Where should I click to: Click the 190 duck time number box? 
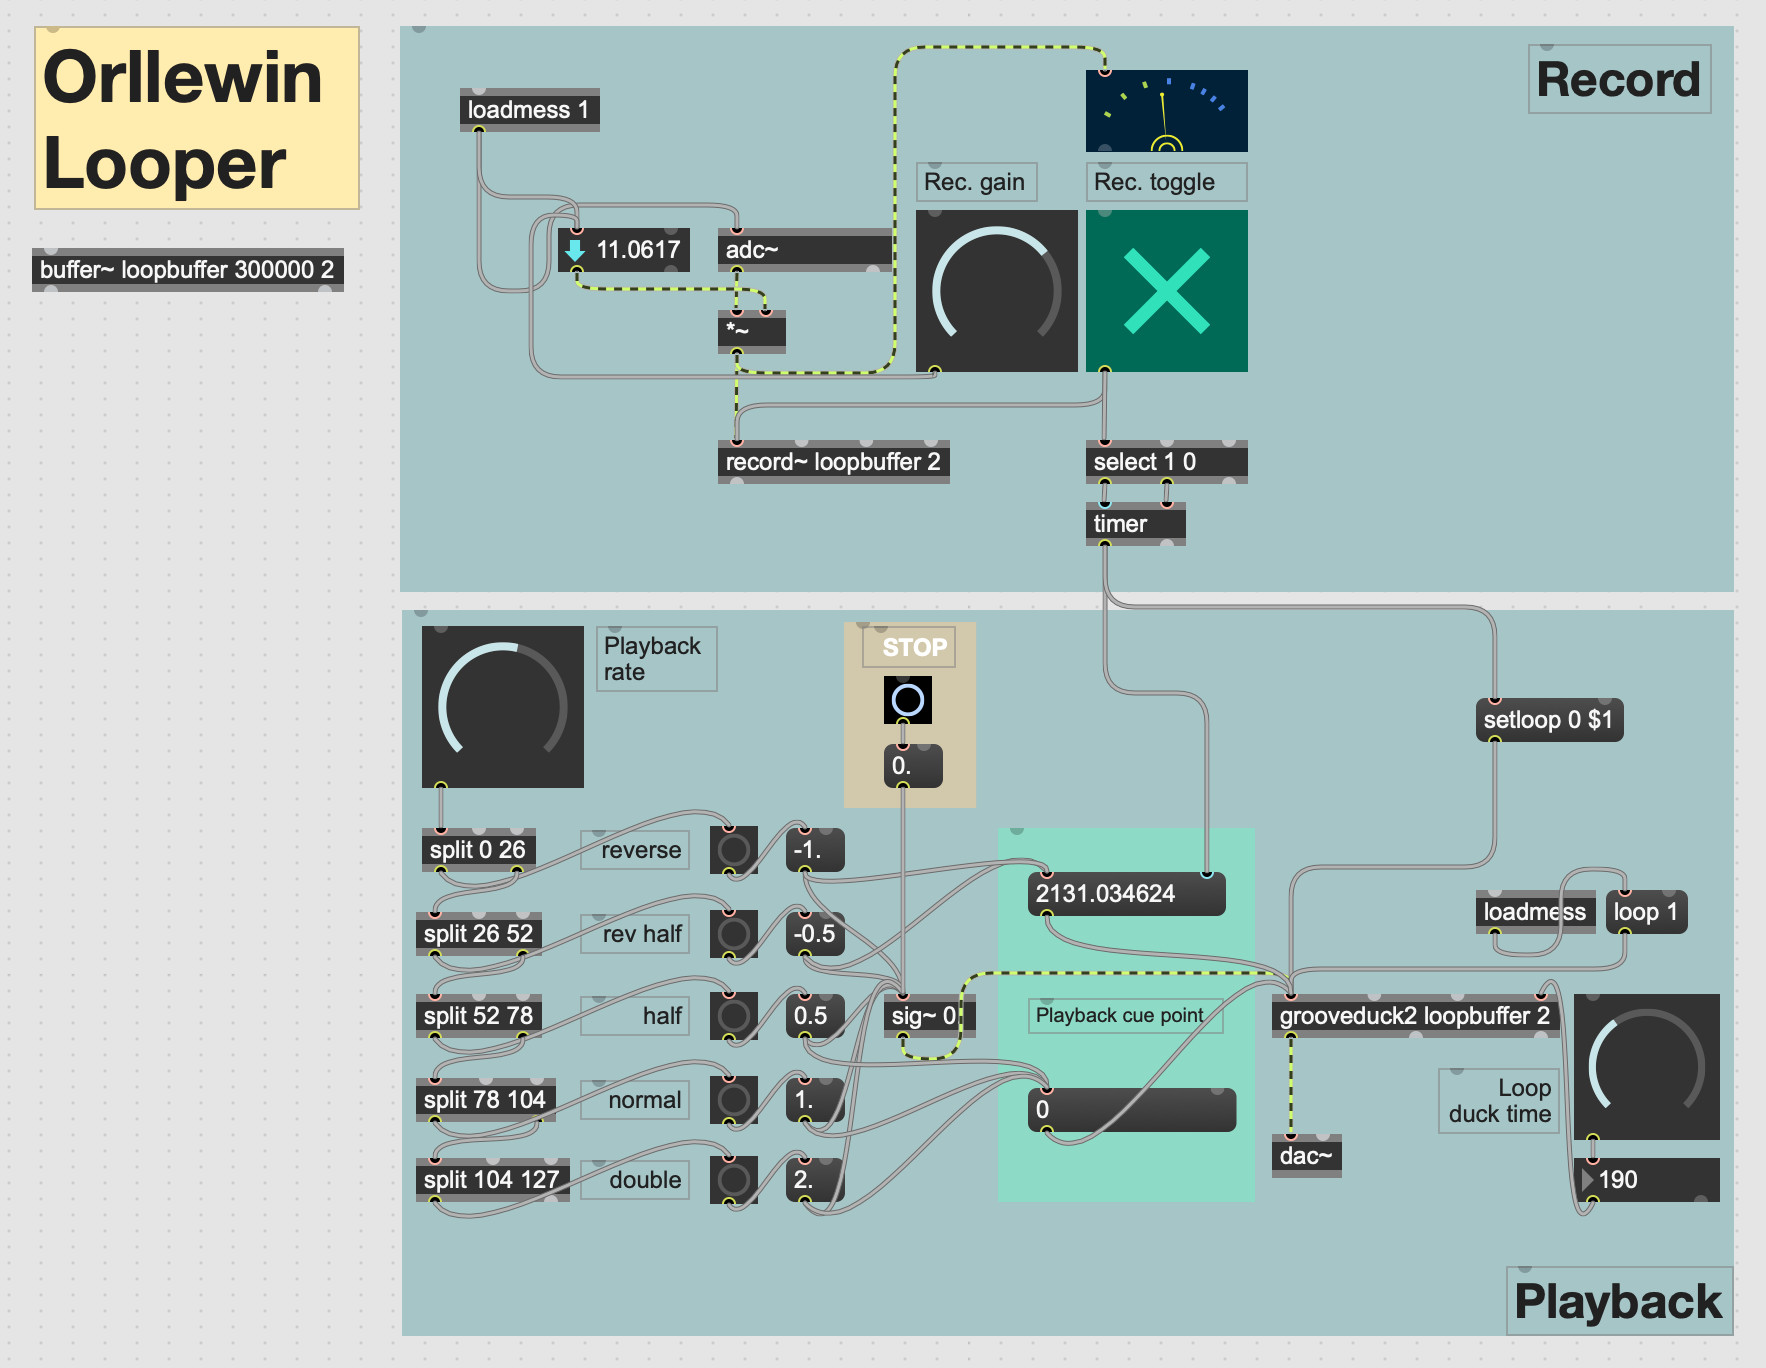click(x=1647, y=1180)
